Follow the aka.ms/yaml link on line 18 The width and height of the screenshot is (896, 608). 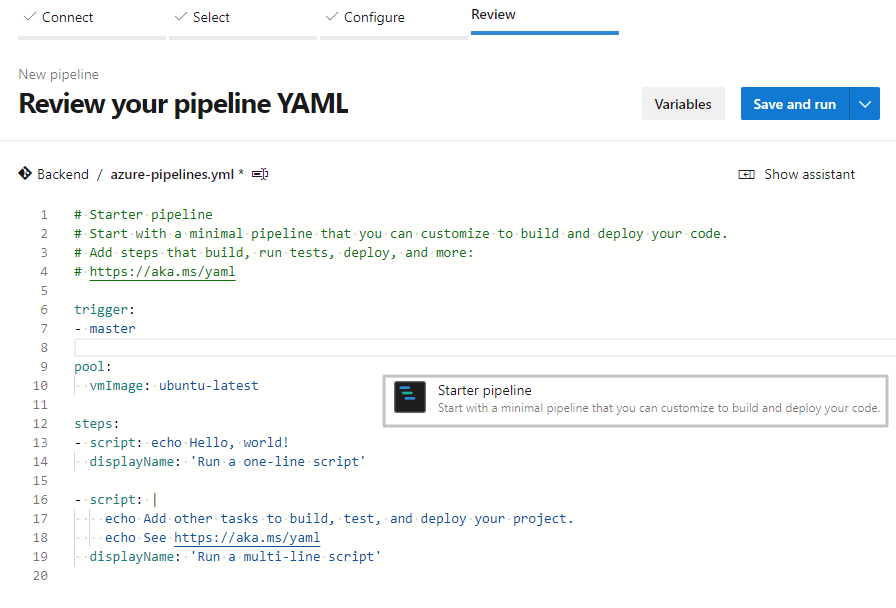click(247, 537)
